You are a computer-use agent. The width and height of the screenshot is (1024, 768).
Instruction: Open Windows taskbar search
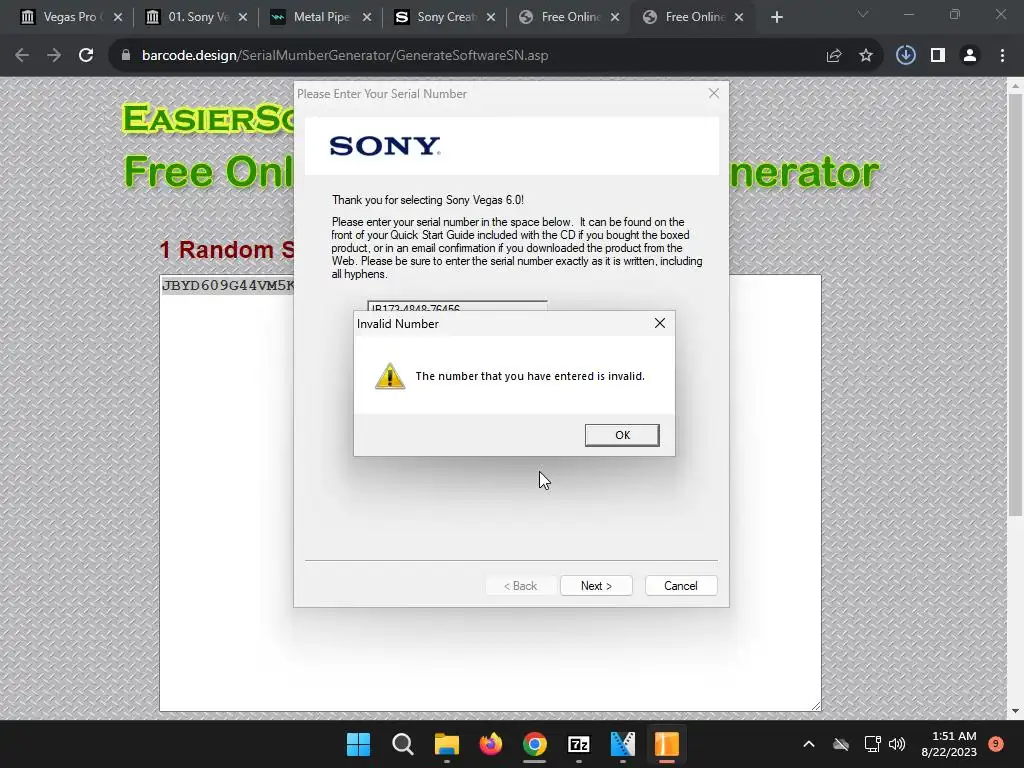coord(402,744)
